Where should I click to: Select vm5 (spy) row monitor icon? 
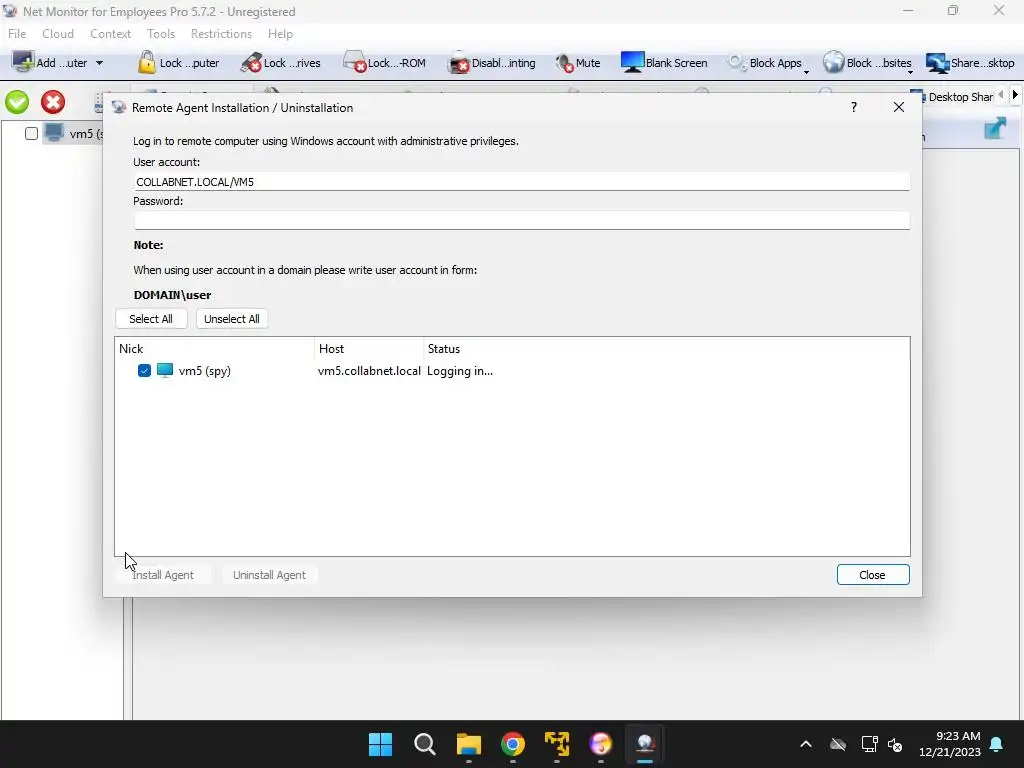[x=165, y=370]
